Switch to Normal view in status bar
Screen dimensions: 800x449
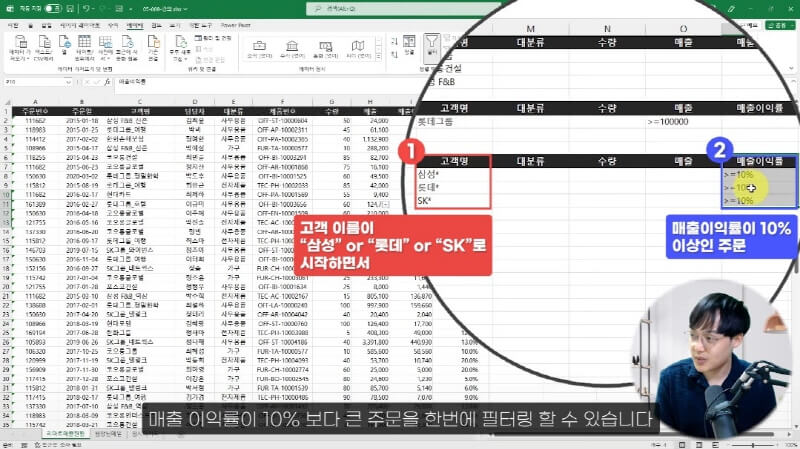coord(682,445)
